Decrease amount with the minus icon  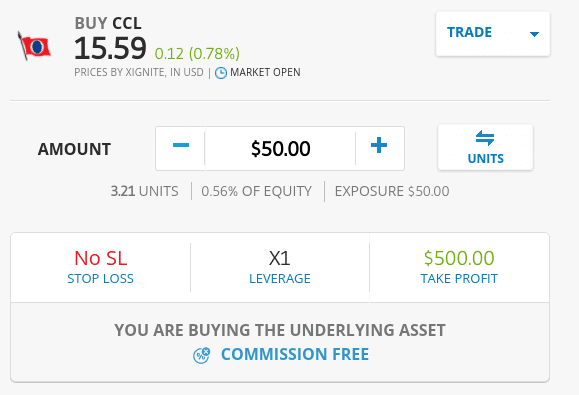point(181,145)
